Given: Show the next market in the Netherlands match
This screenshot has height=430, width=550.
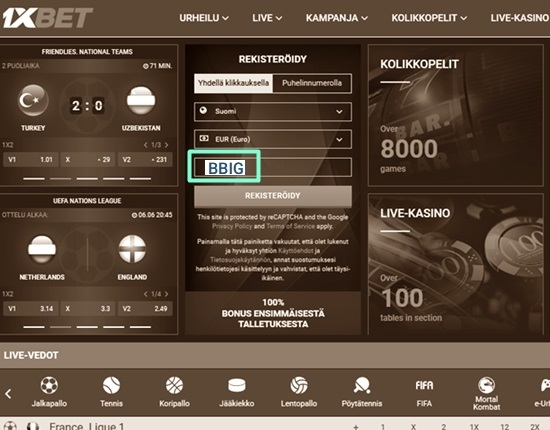Looking at the screenshot, I should coord(167,294).
